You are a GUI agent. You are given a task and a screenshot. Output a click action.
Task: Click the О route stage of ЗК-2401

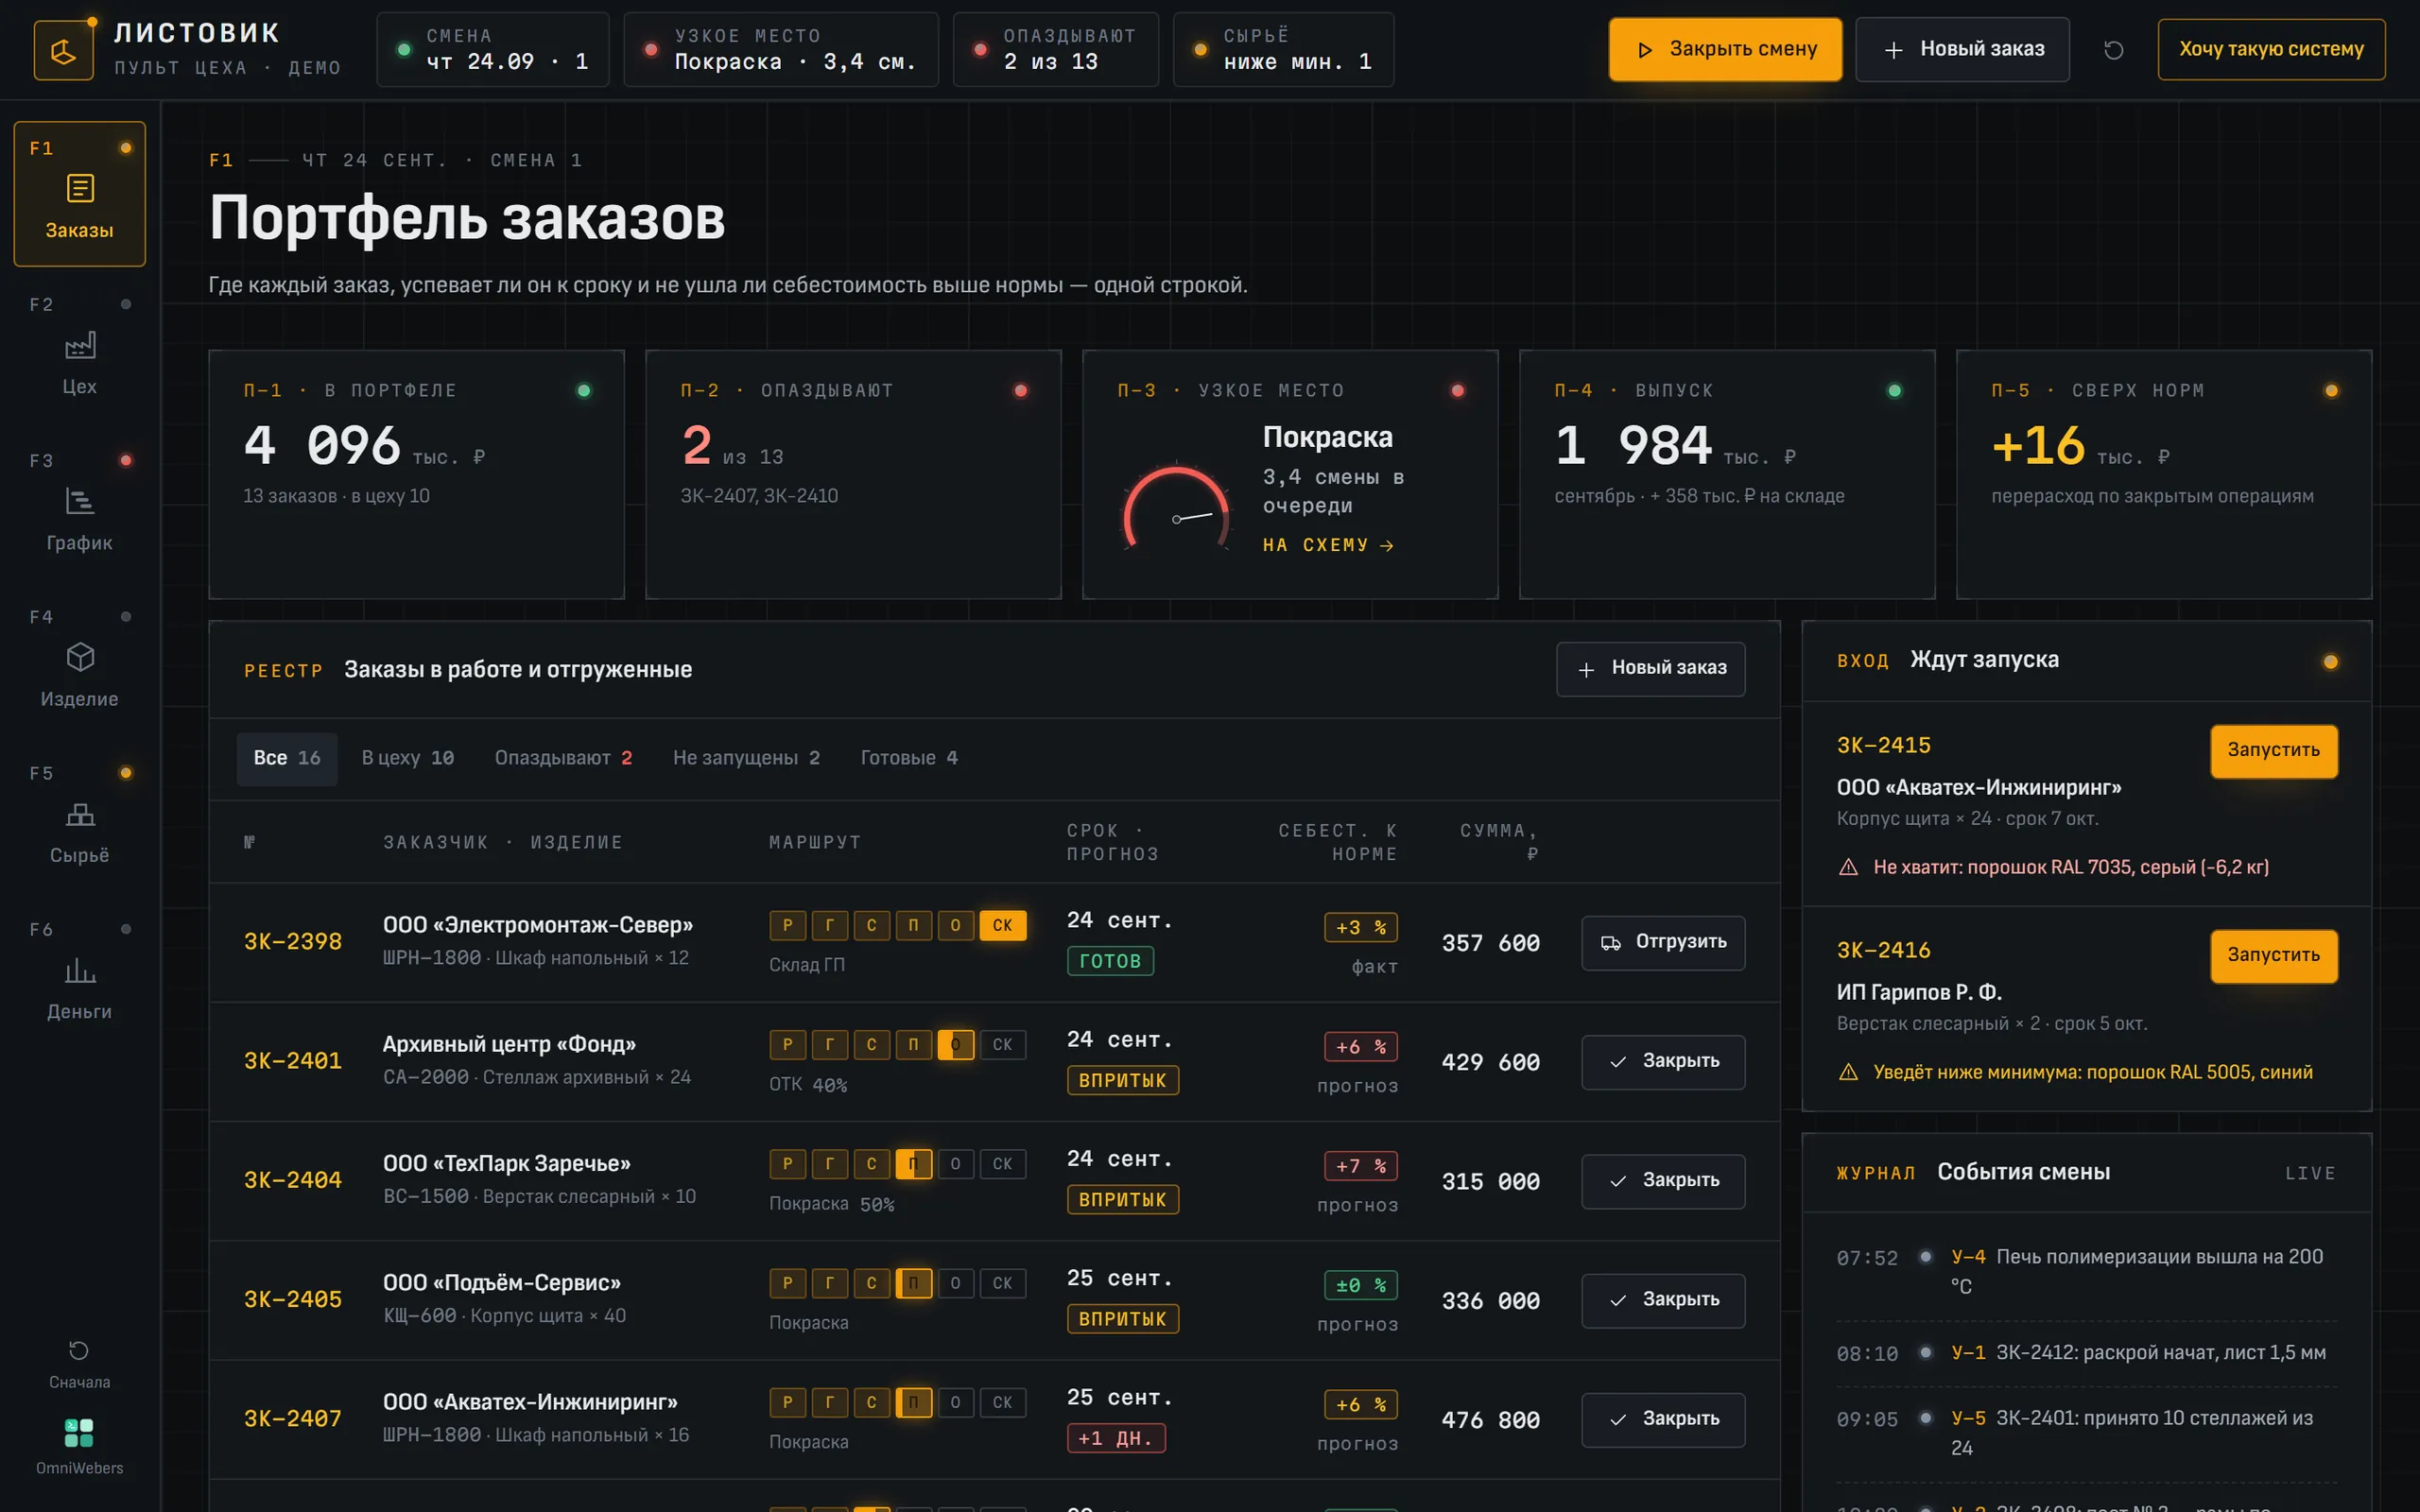pos(955,1044)
